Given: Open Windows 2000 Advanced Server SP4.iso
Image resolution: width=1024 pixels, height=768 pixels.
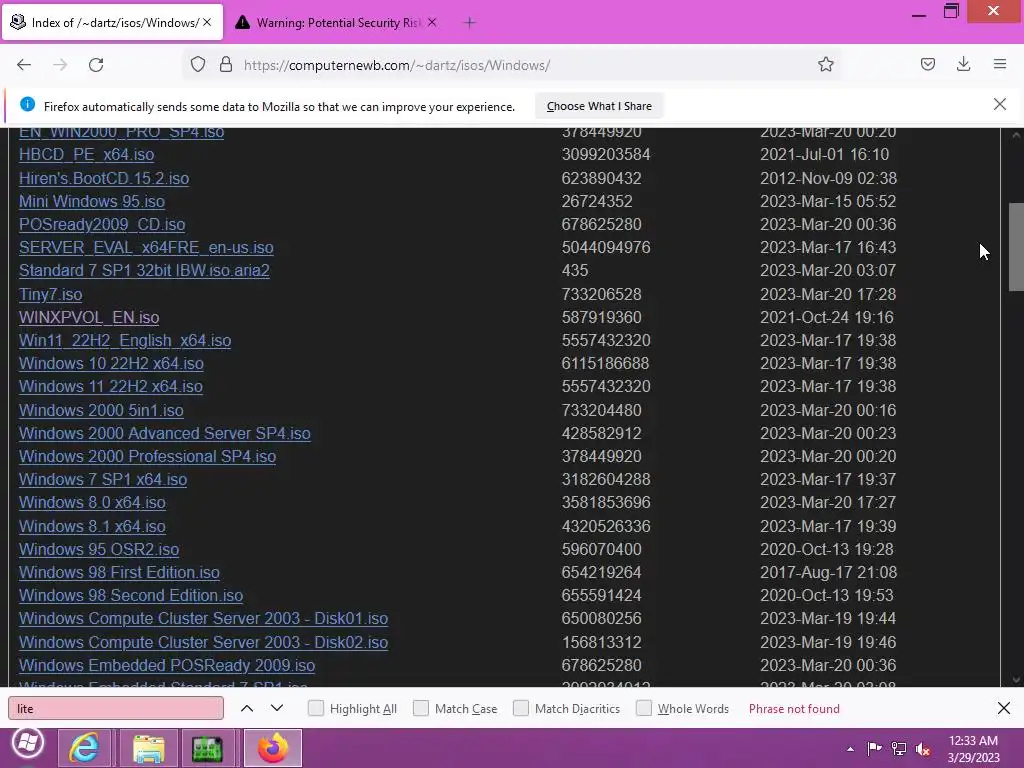Looking at the screenshot, I should pyautogui.click(x=165, y=433).
